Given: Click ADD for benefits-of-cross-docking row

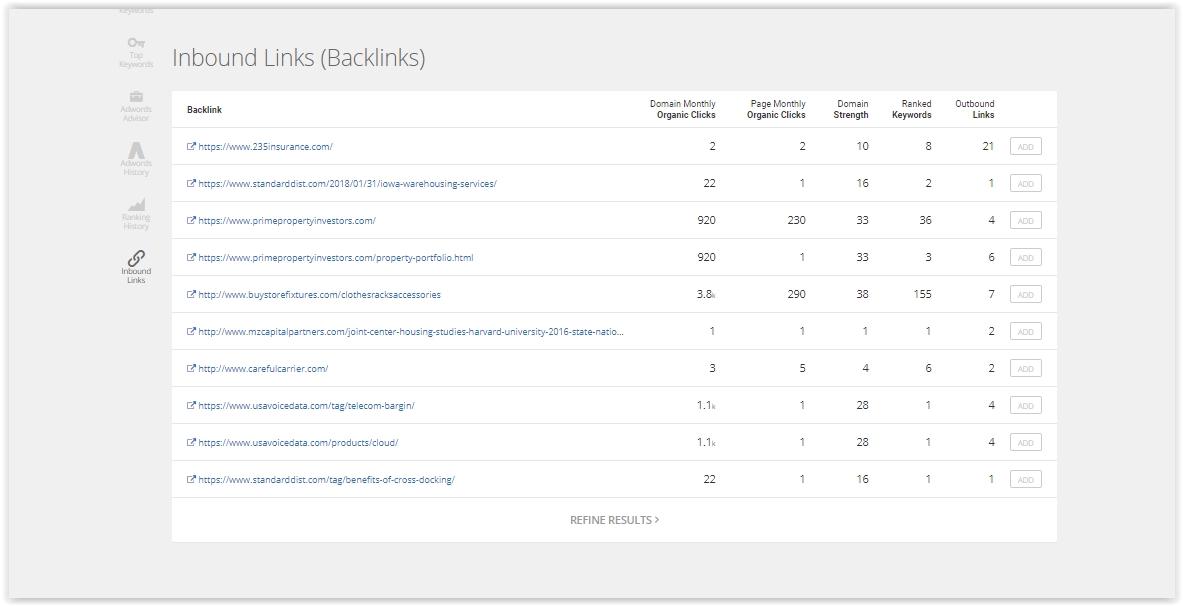Looking at the screenshot, I should coord(1025,479).
